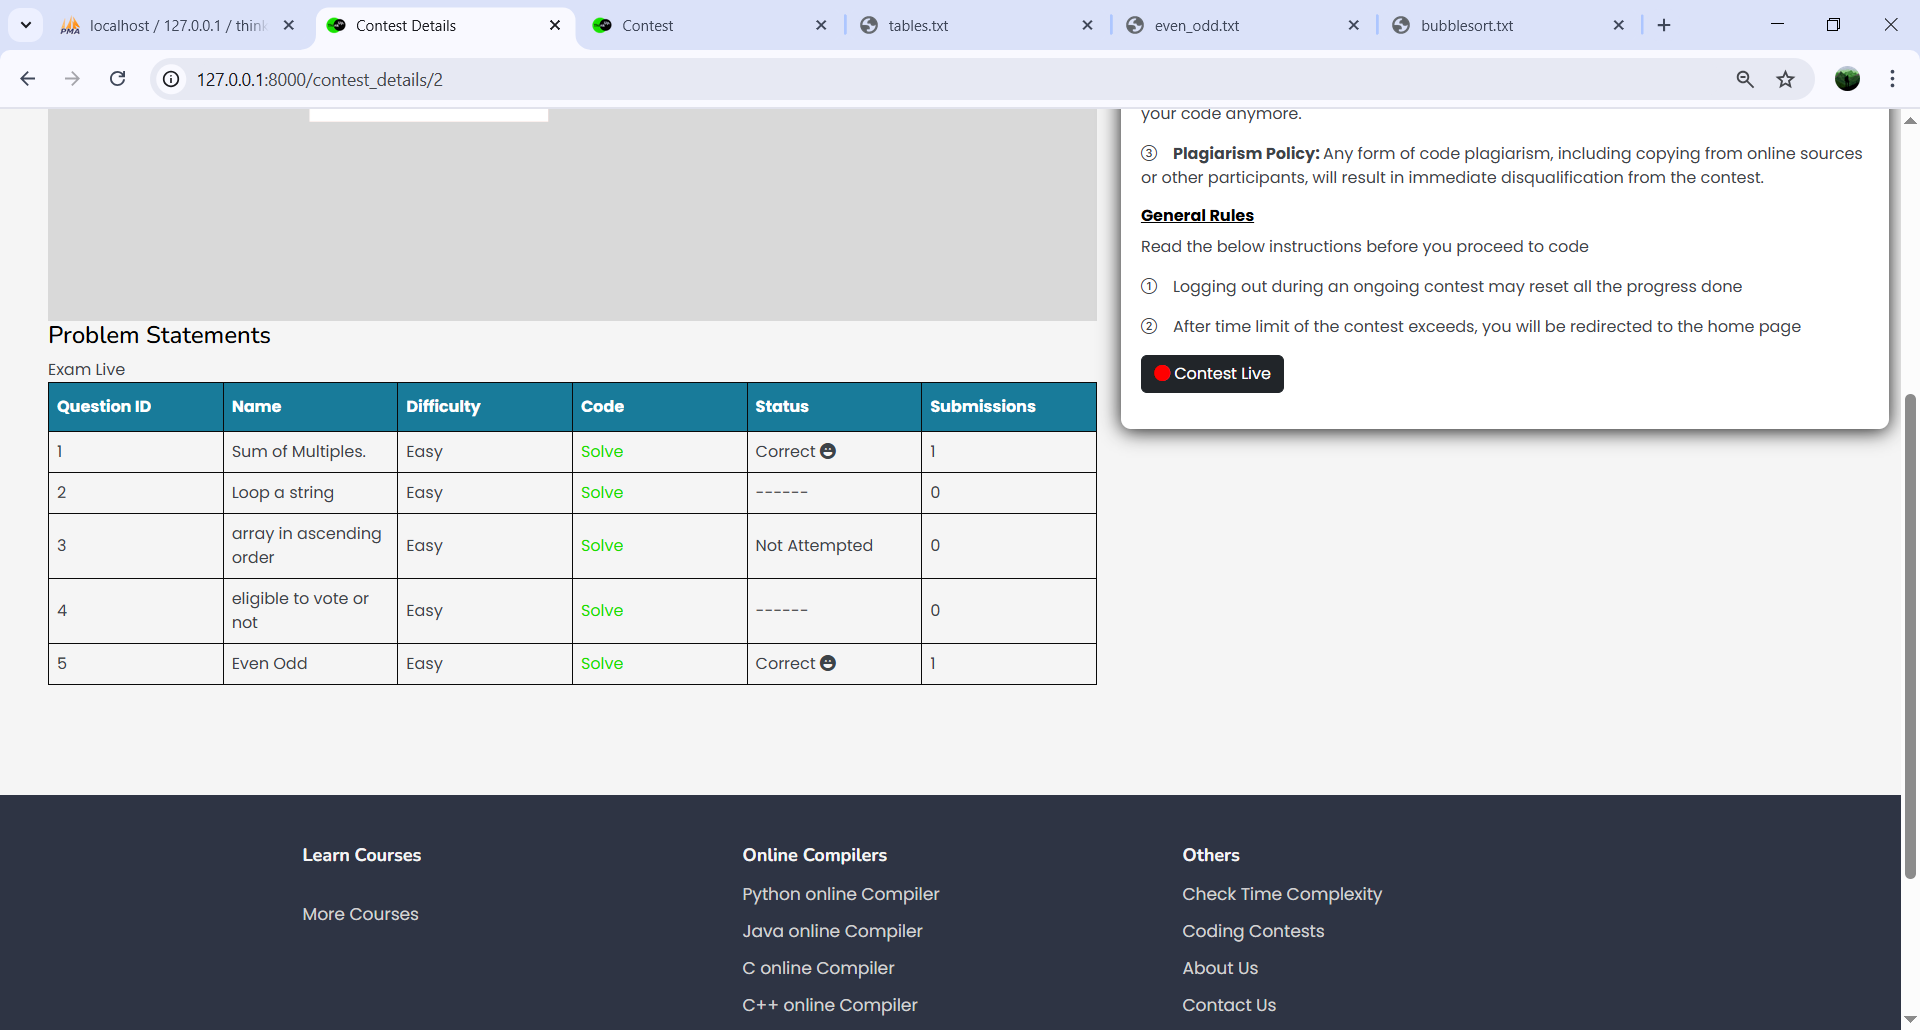Open the zoom magnifier icon in address bar
Screen dimensions: 1920x1030
click(x=1745, y=79)
